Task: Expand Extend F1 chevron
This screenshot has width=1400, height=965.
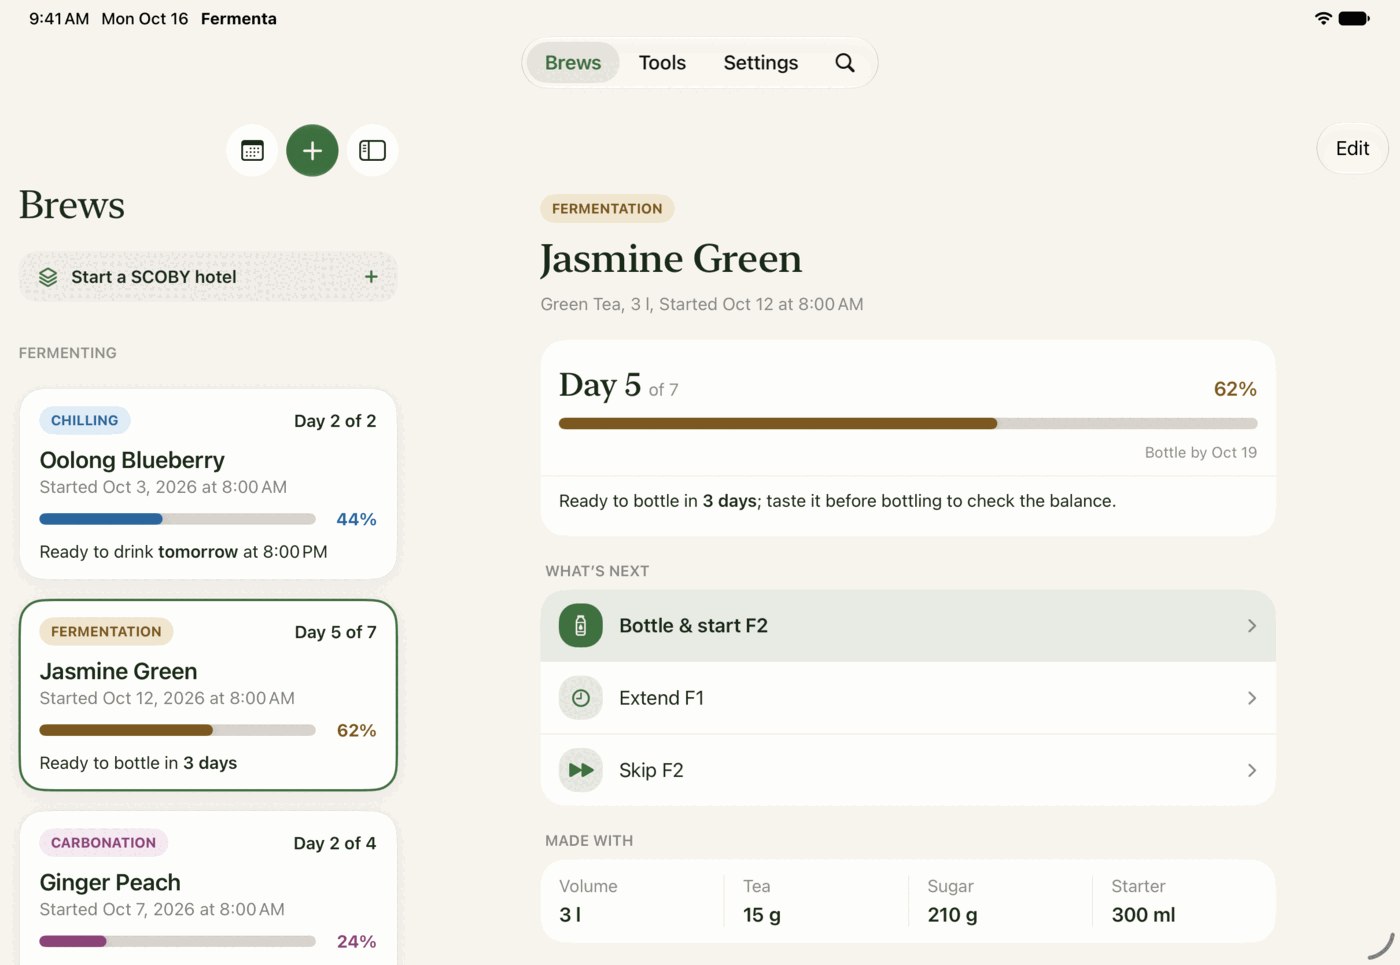Action: pyautogui.click(x=1252, y=698)
